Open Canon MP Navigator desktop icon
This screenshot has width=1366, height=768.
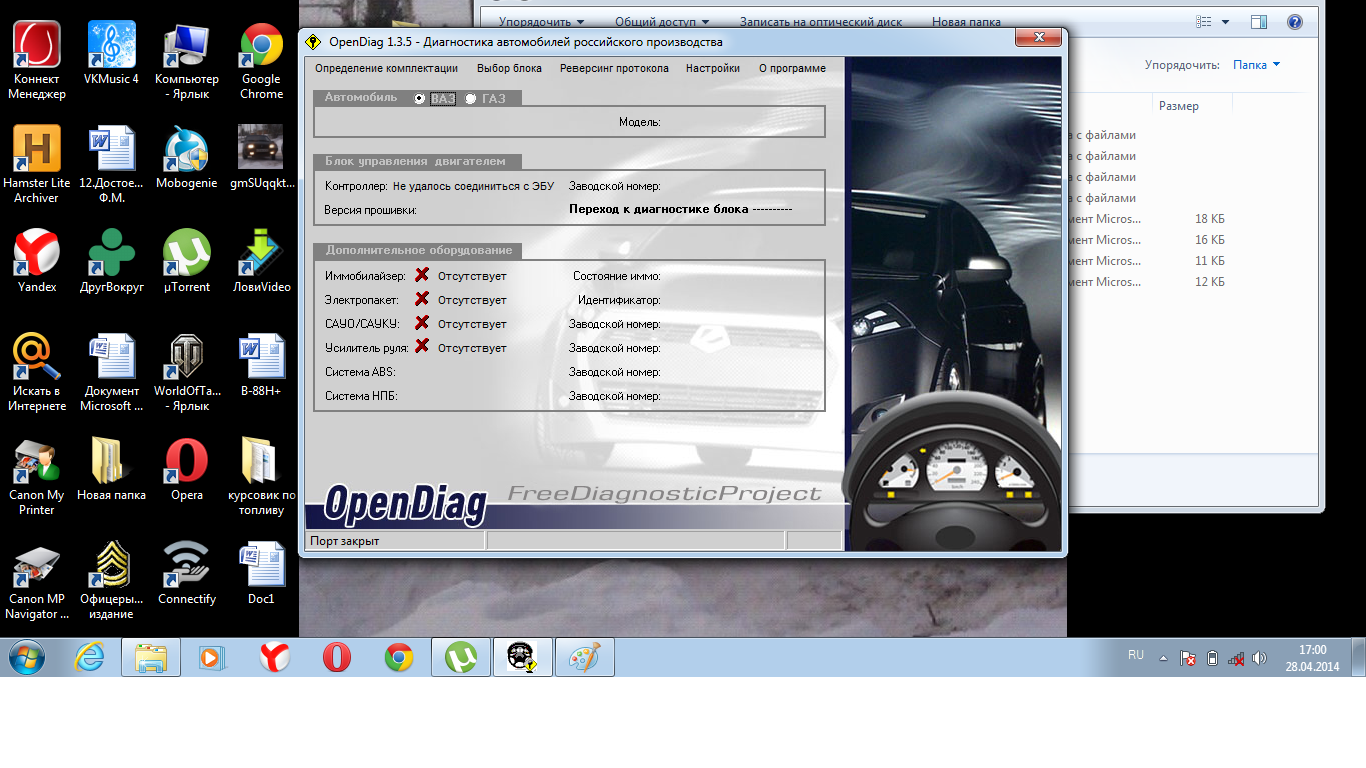tap(37, 581)
